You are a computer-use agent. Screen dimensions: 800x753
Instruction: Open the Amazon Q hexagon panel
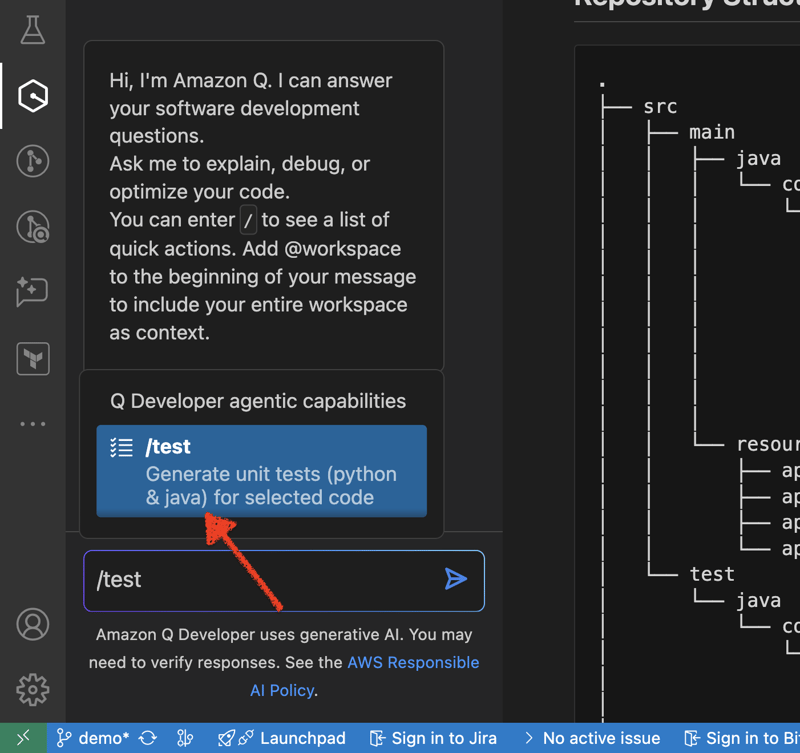(x=33, y=96)
